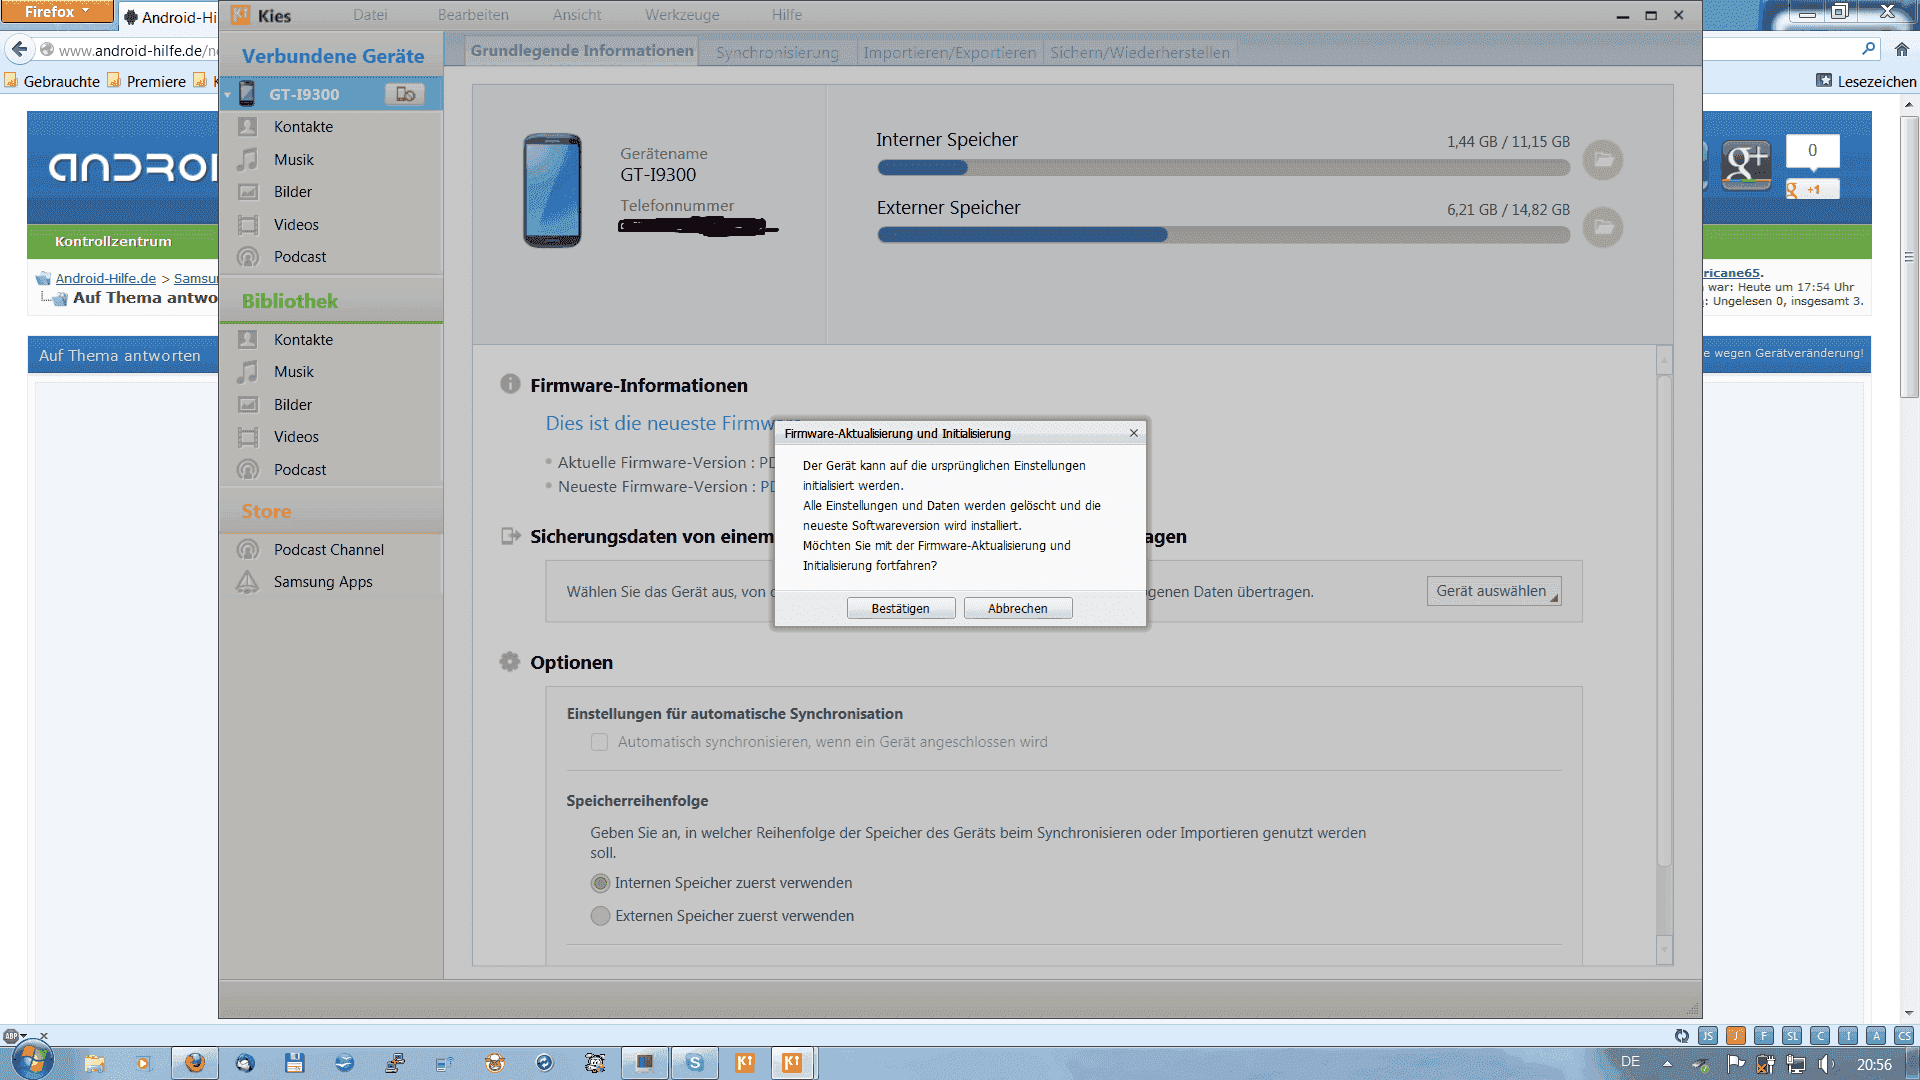
Task: Open the Bearbeiten menu
Action: click(x=473, y=15)
